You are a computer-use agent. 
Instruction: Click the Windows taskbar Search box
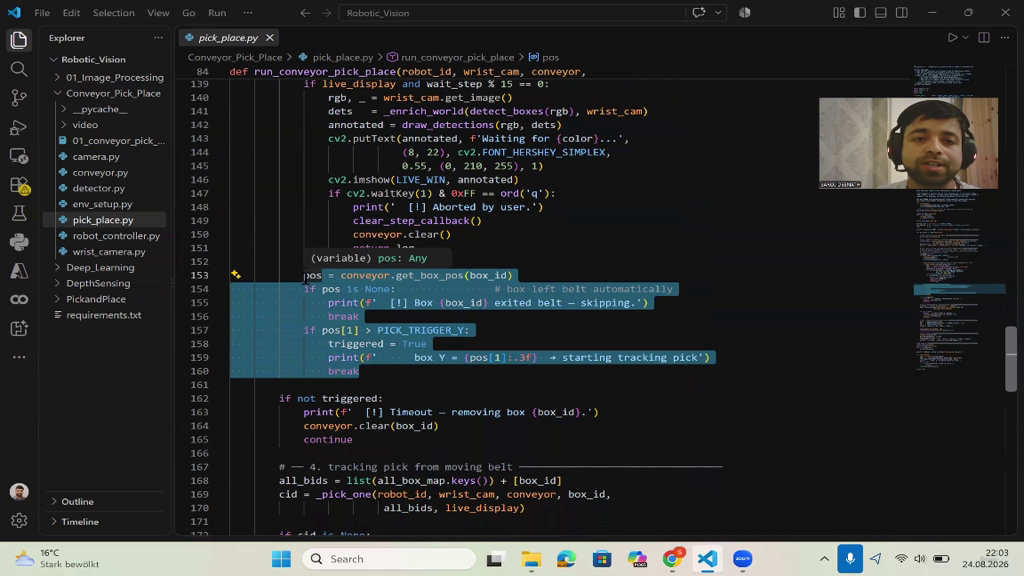pos(389,559)
